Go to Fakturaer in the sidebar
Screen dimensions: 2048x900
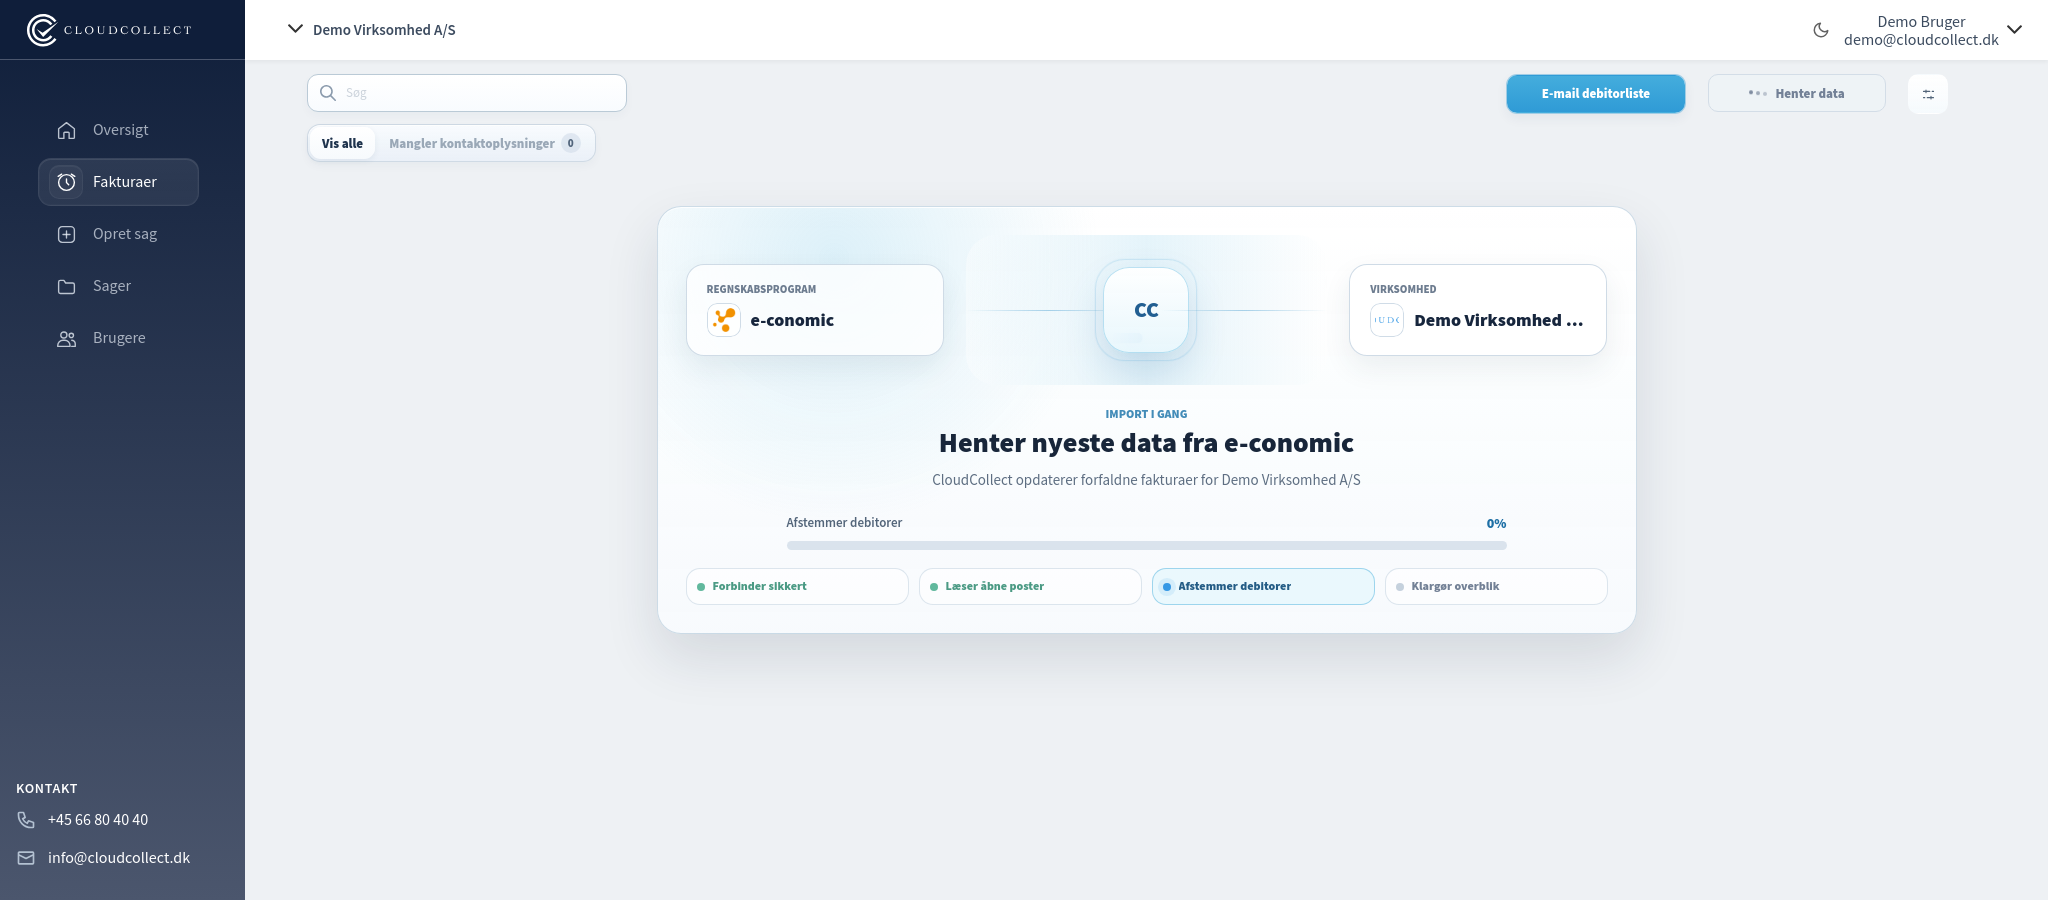(x=118, y=182)
